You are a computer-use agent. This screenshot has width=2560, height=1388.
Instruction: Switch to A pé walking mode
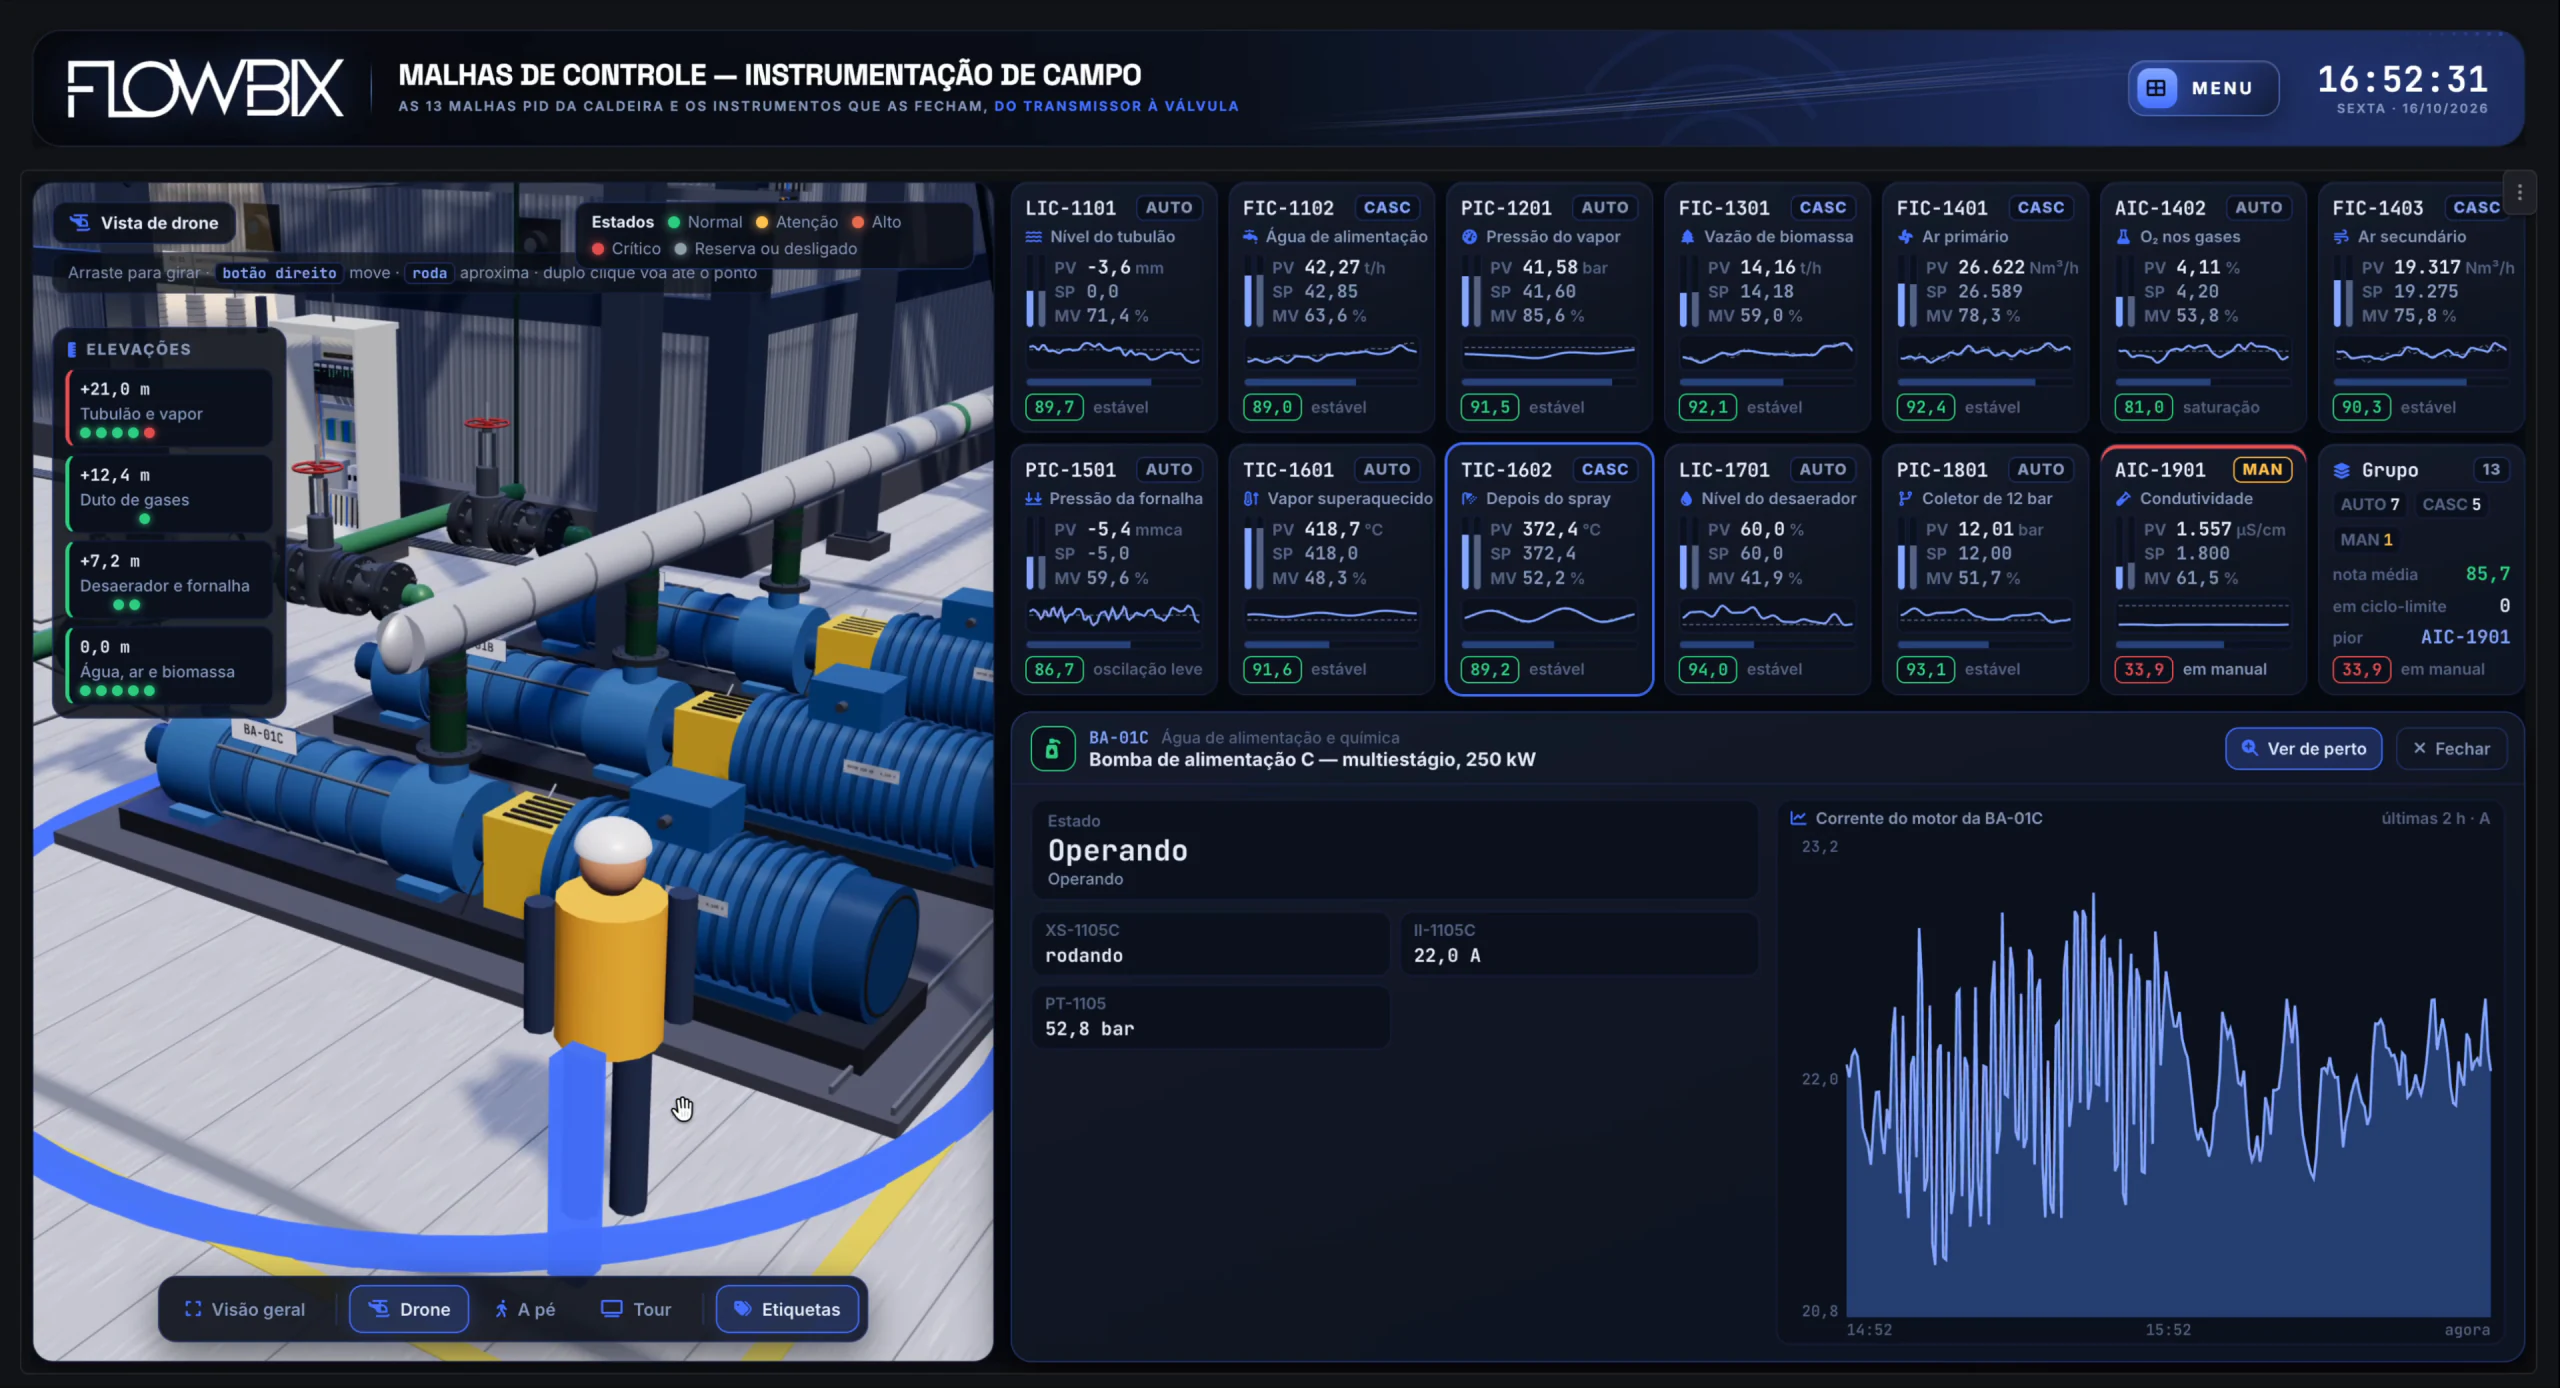pyautogui.click(x=525, y=1309)
